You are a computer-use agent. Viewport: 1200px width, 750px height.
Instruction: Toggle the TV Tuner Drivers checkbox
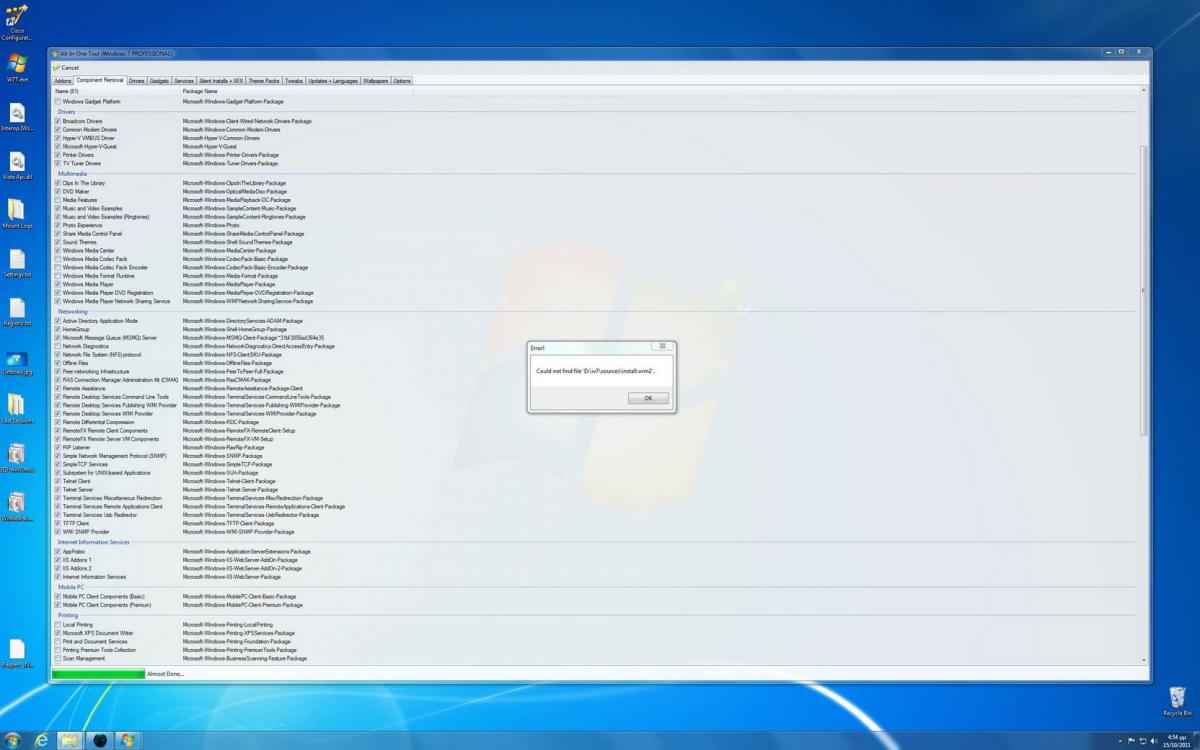(58, 163)
